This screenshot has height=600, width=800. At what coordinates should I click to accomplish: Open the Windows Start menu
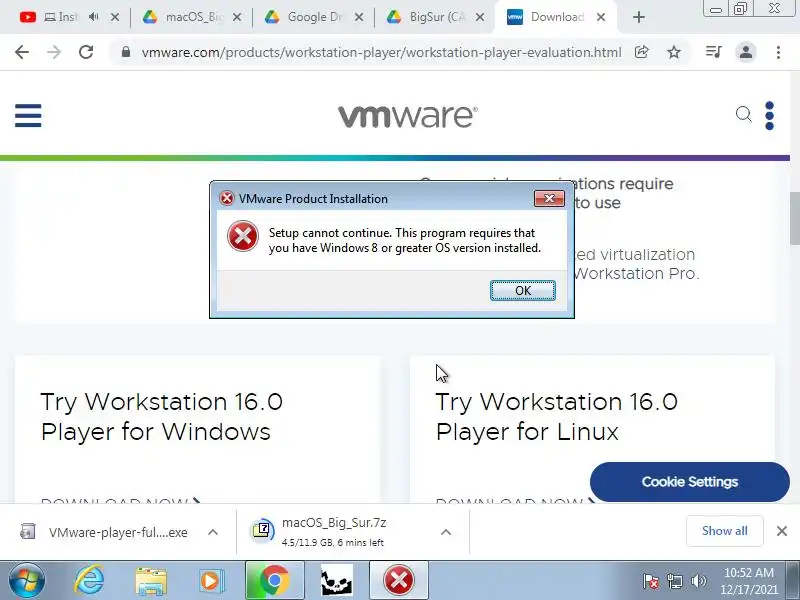click(x=26, y=581)
